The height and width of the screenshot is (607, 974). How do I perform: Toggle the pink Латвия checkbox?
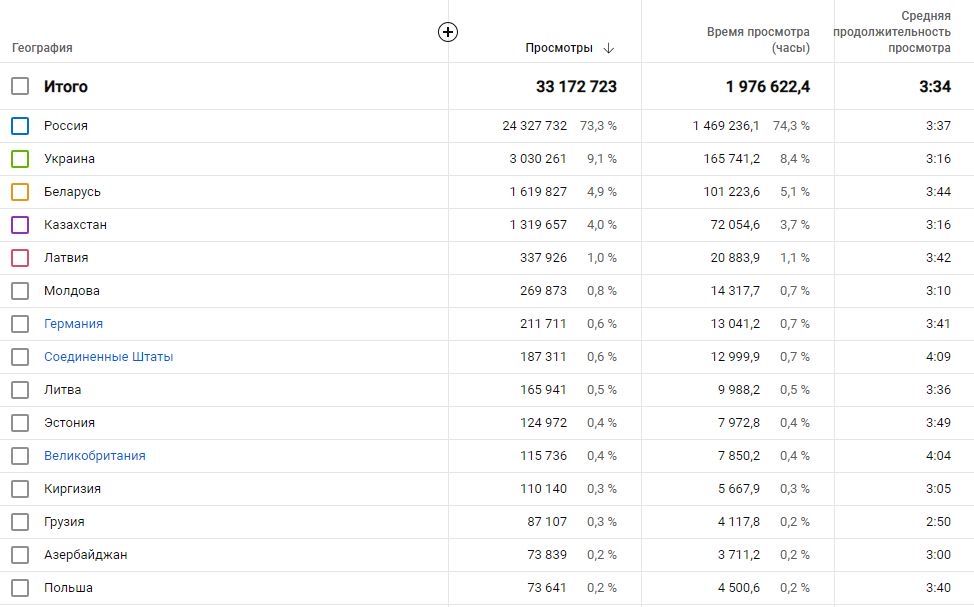coord(20,258)
